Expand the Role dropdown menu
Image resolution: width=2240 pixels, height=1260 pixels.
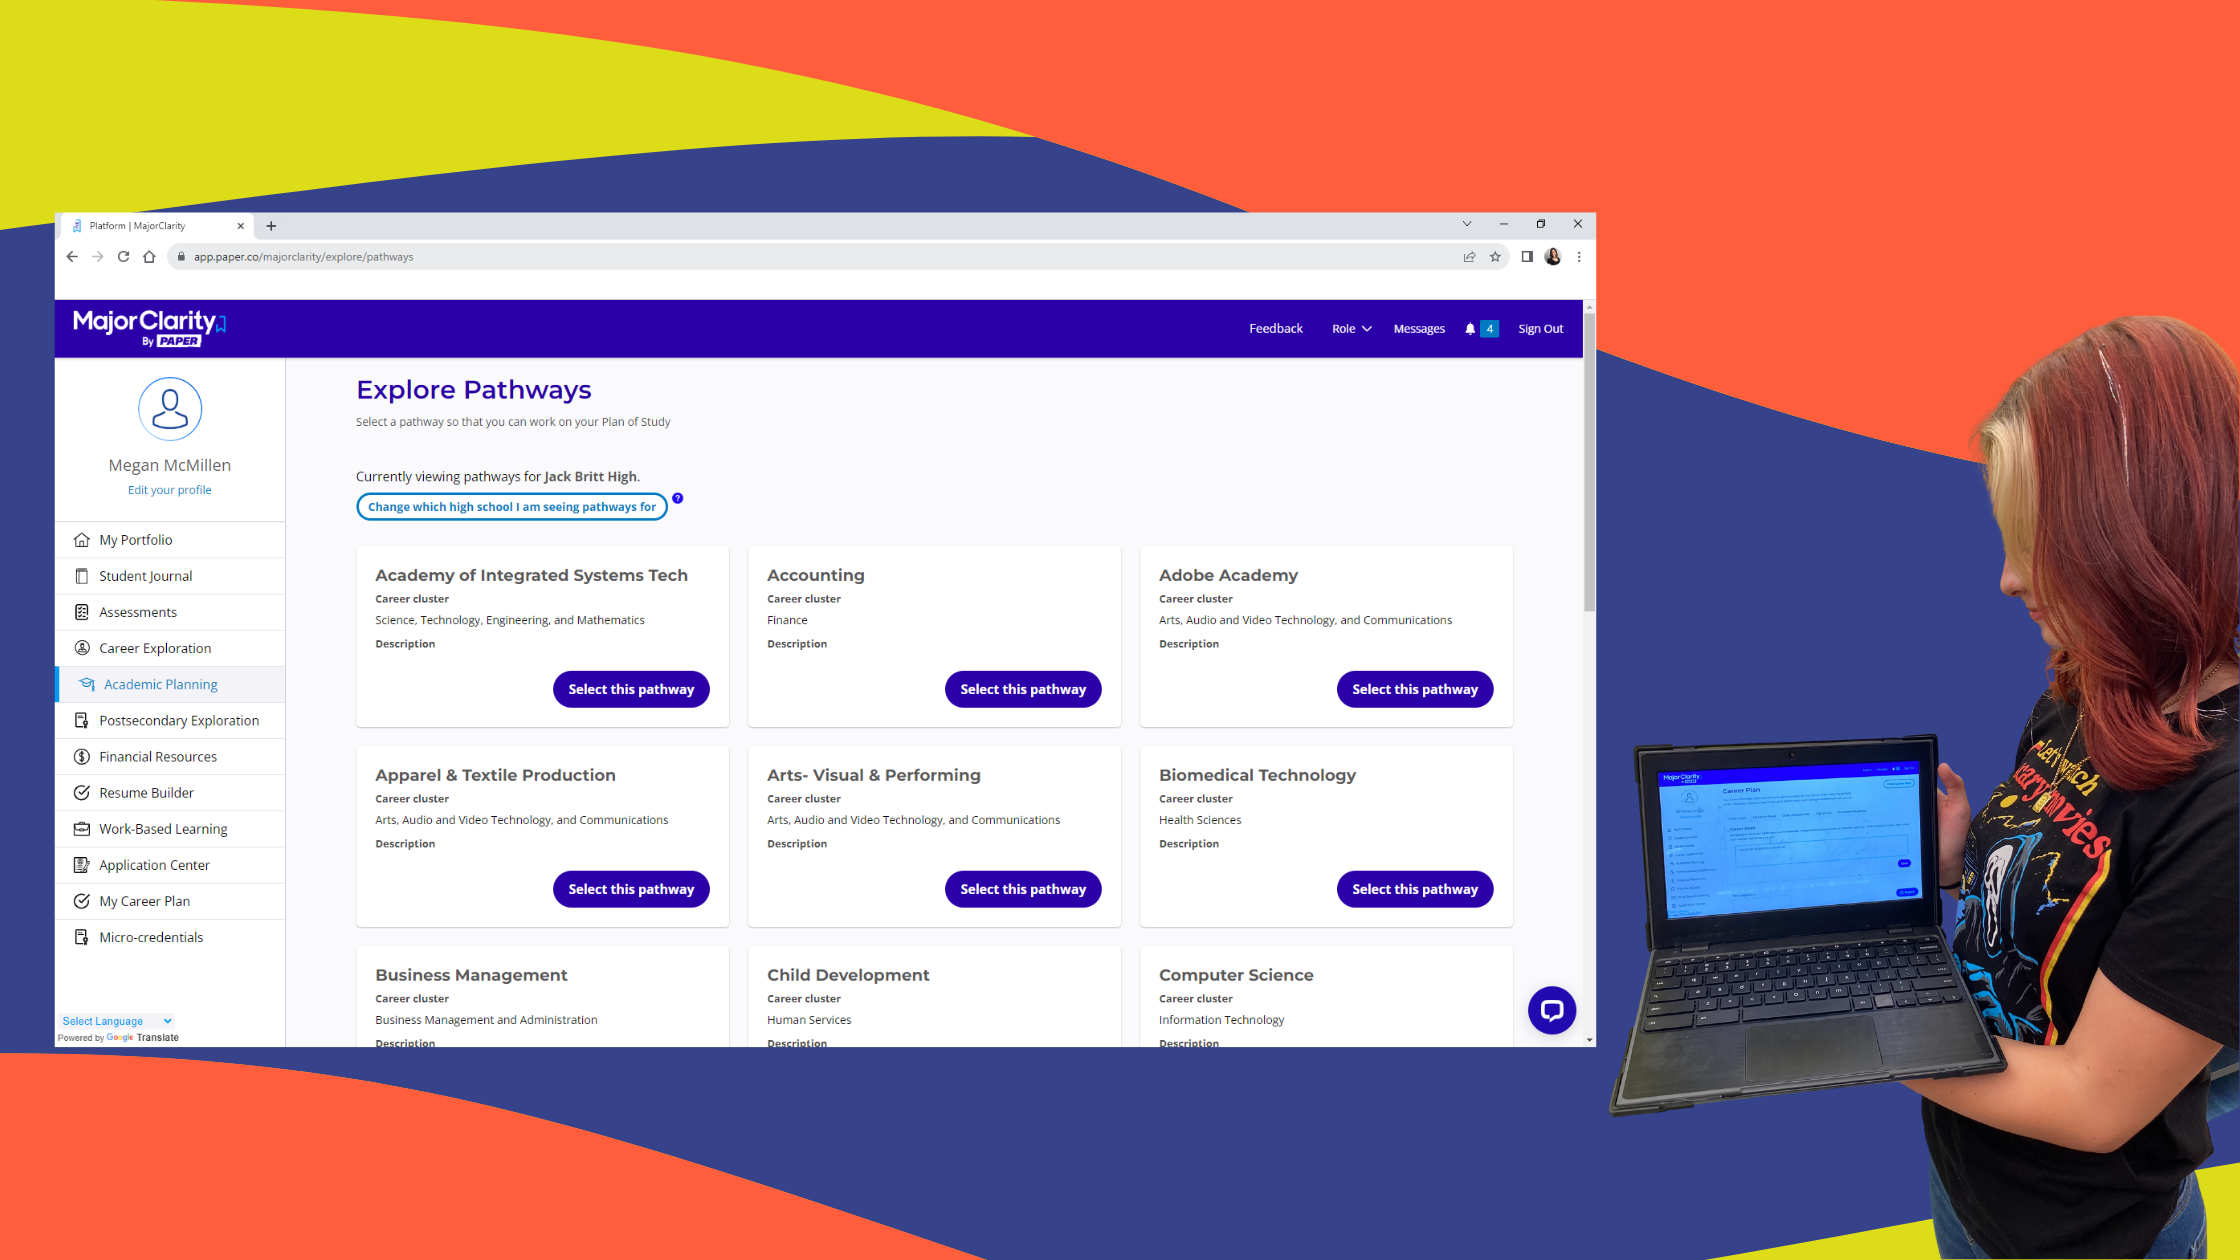point(1349,328)
